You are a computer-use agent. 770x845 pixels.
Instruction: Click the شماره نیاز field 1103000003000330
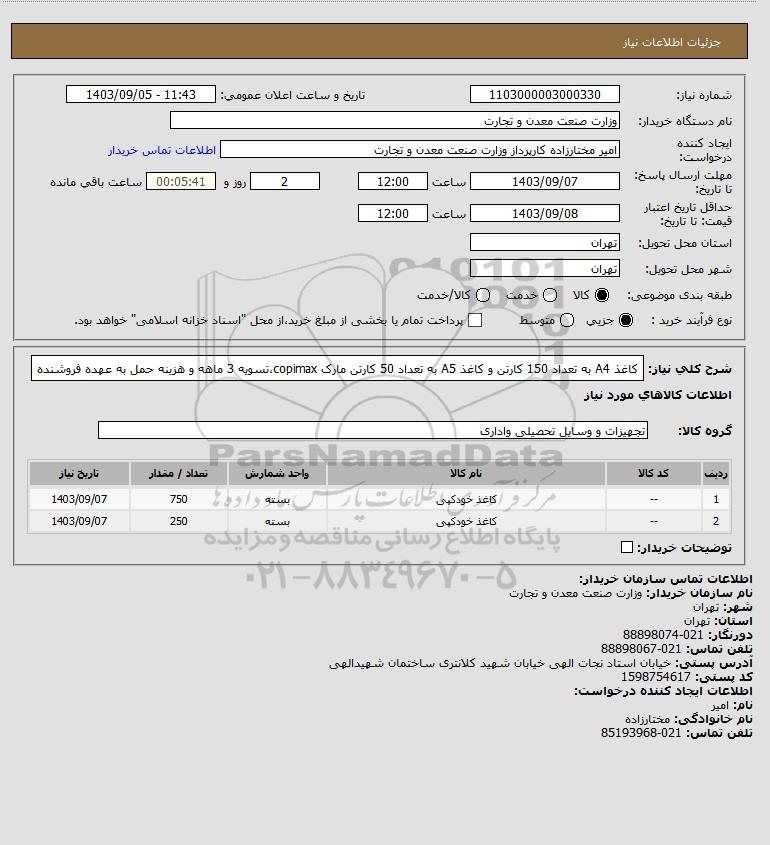click(x=545, y=94)
